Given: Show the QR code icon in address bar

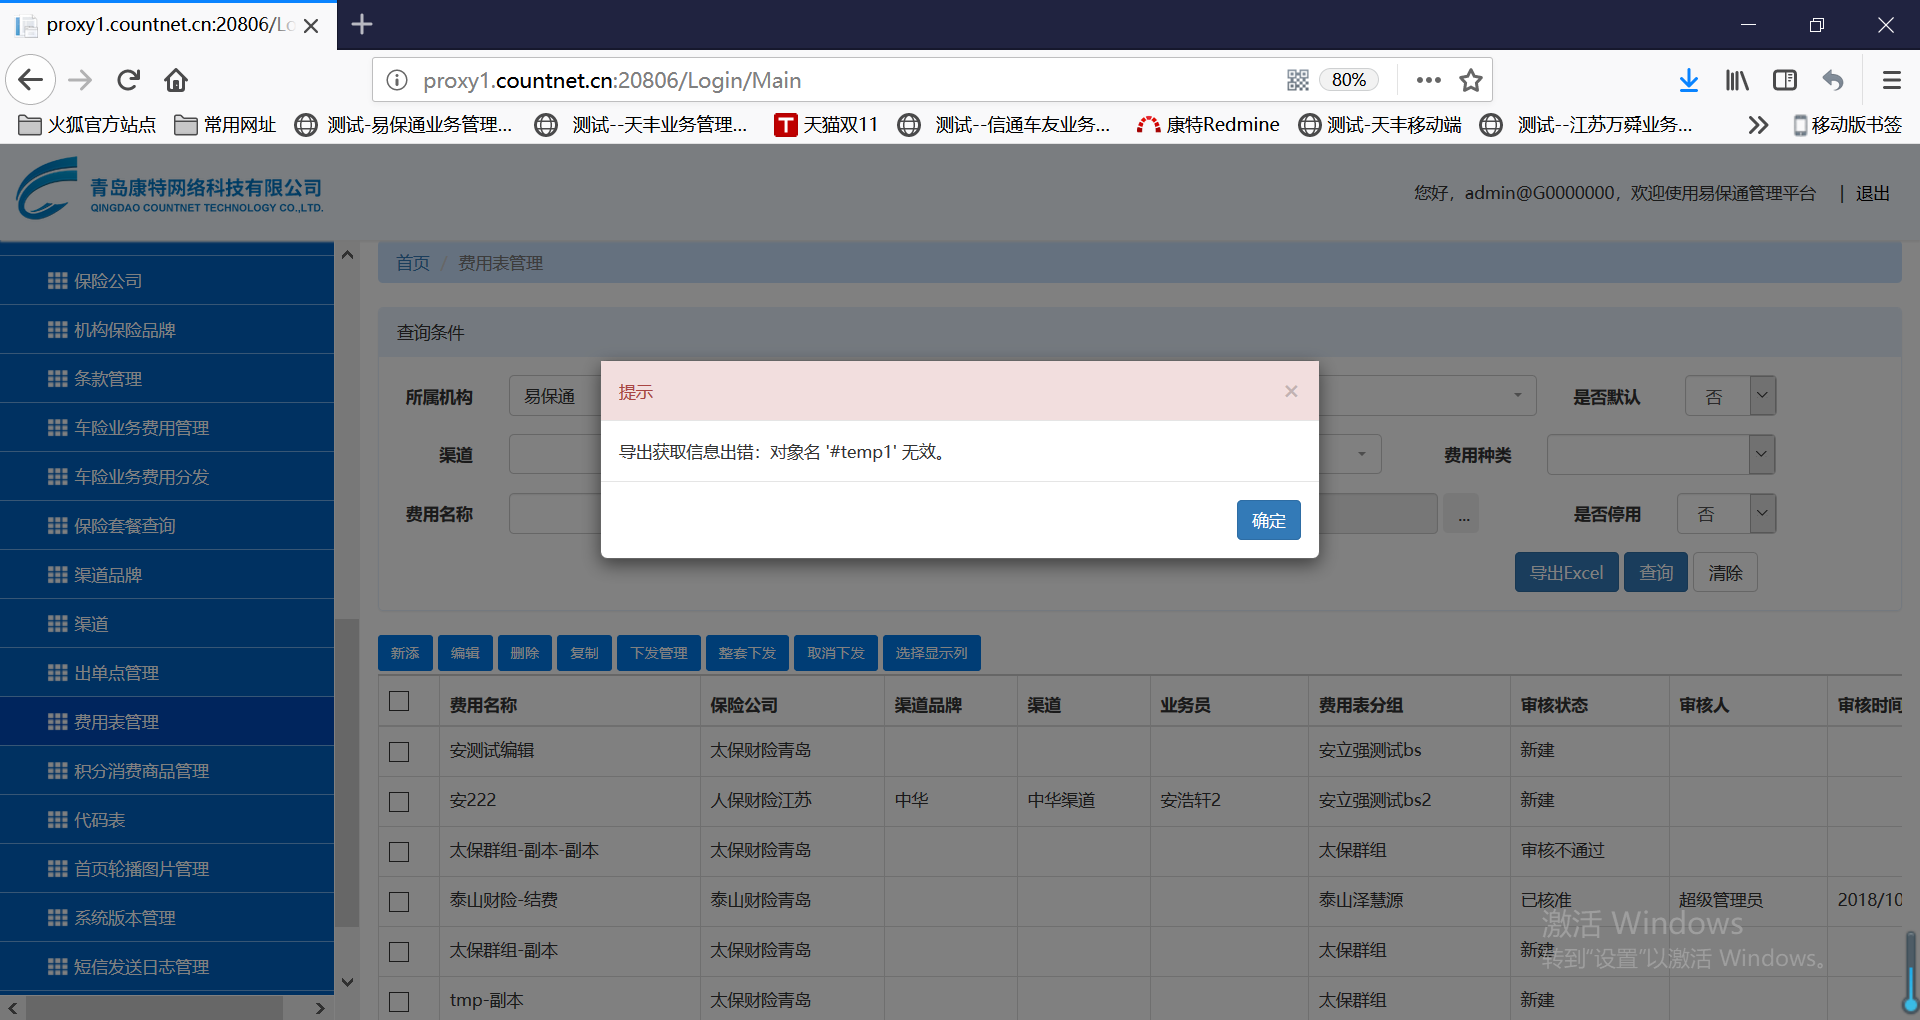Looking at the screenshot, I should point(1297,80).
